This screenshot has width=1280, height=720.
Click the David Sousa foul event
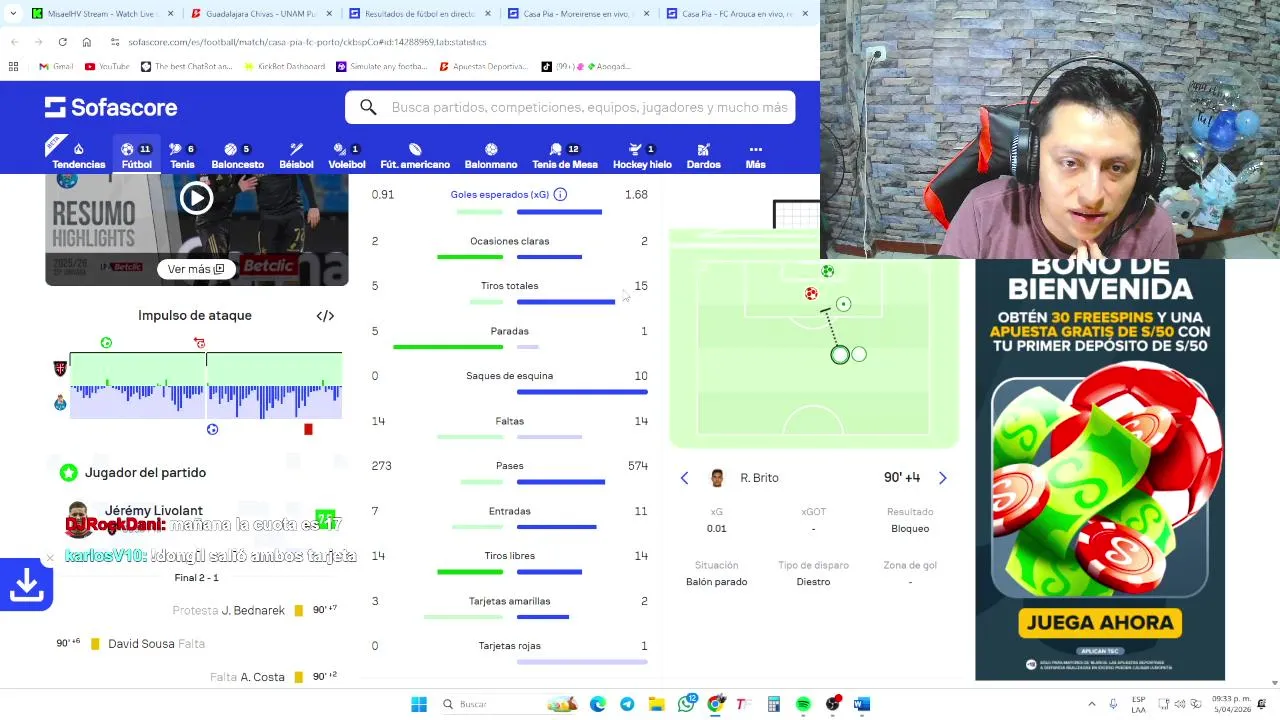coord(130,644)
